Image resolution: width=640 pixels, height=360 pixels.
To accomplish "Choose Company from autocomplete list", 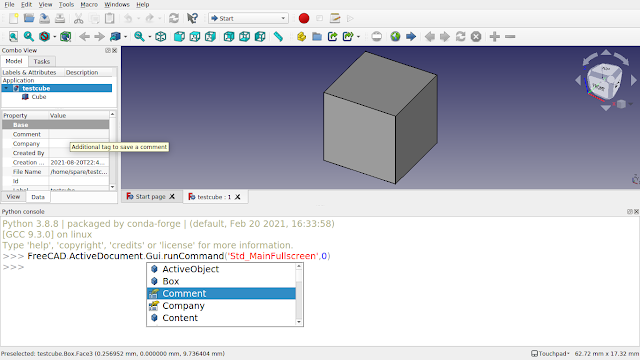I will (221, 306).
